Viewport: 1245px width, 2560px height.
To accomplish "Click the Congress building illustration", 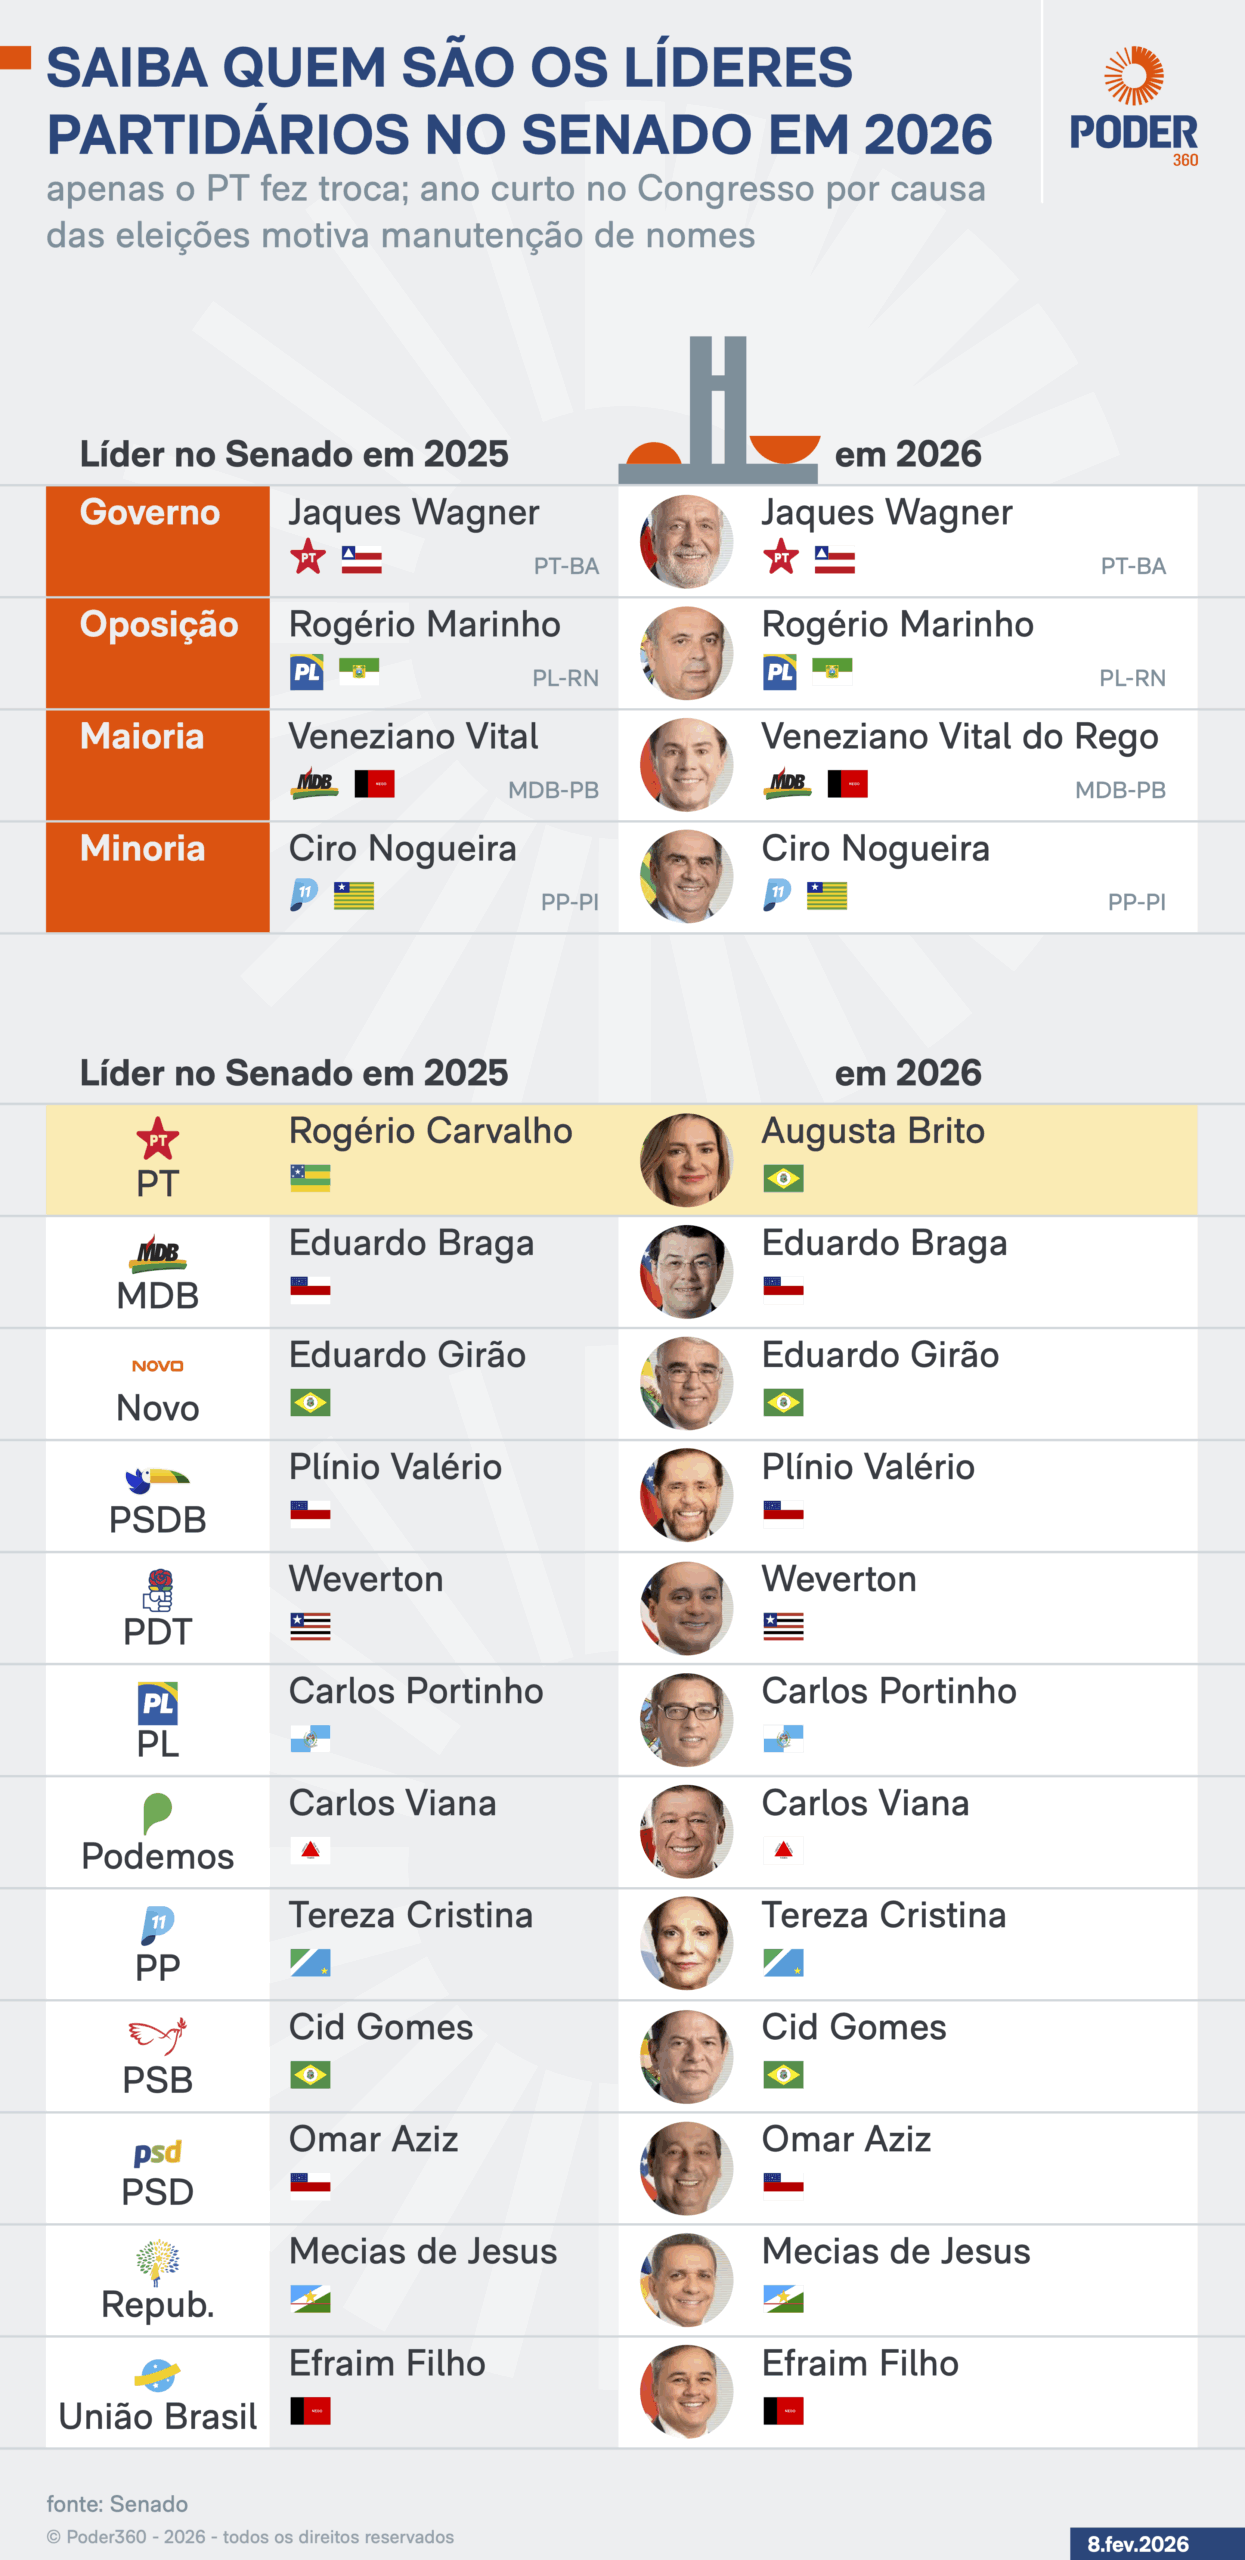I will (x=719, y=412).
